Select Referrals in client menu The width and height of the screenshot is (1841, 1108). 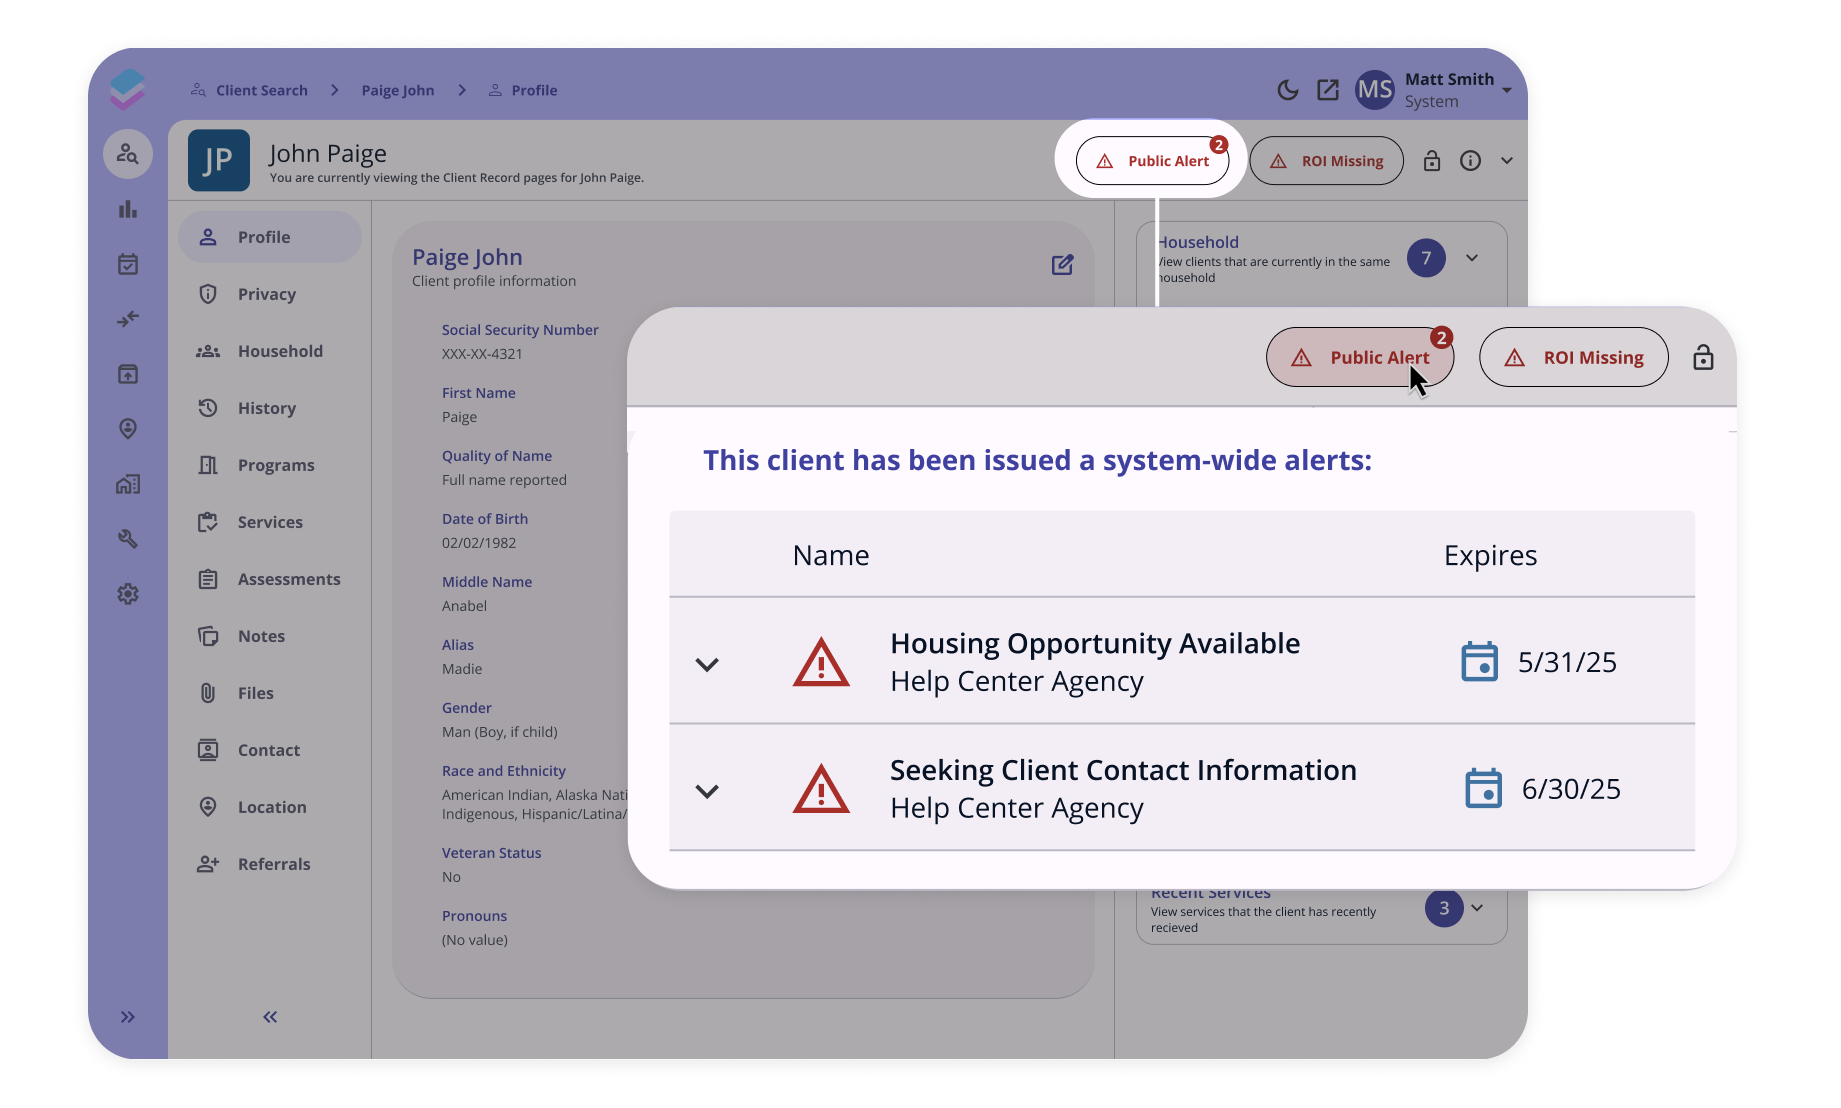coord(270,864)
